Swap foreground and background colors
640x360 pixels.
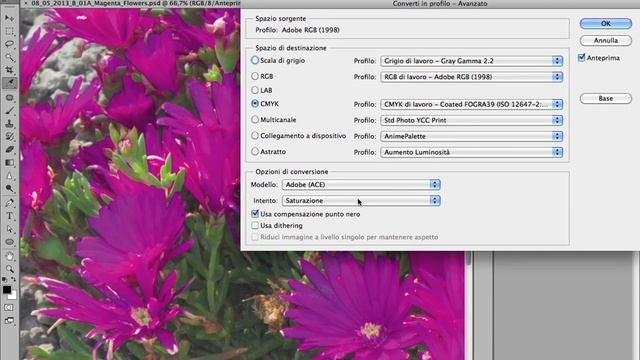[x=13, y=280]
